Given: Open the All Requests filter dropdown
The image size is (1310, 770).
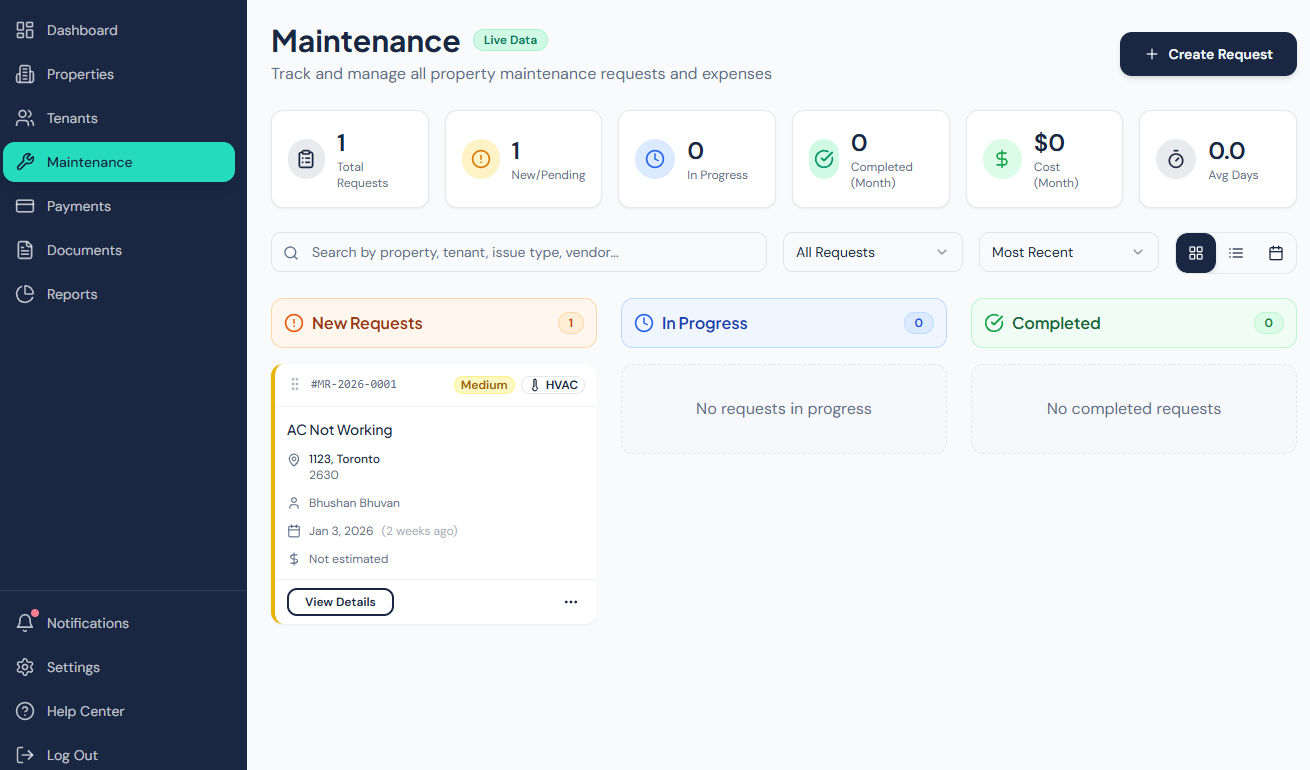Looking at the screenshot, I should click(x=871, y=252).
